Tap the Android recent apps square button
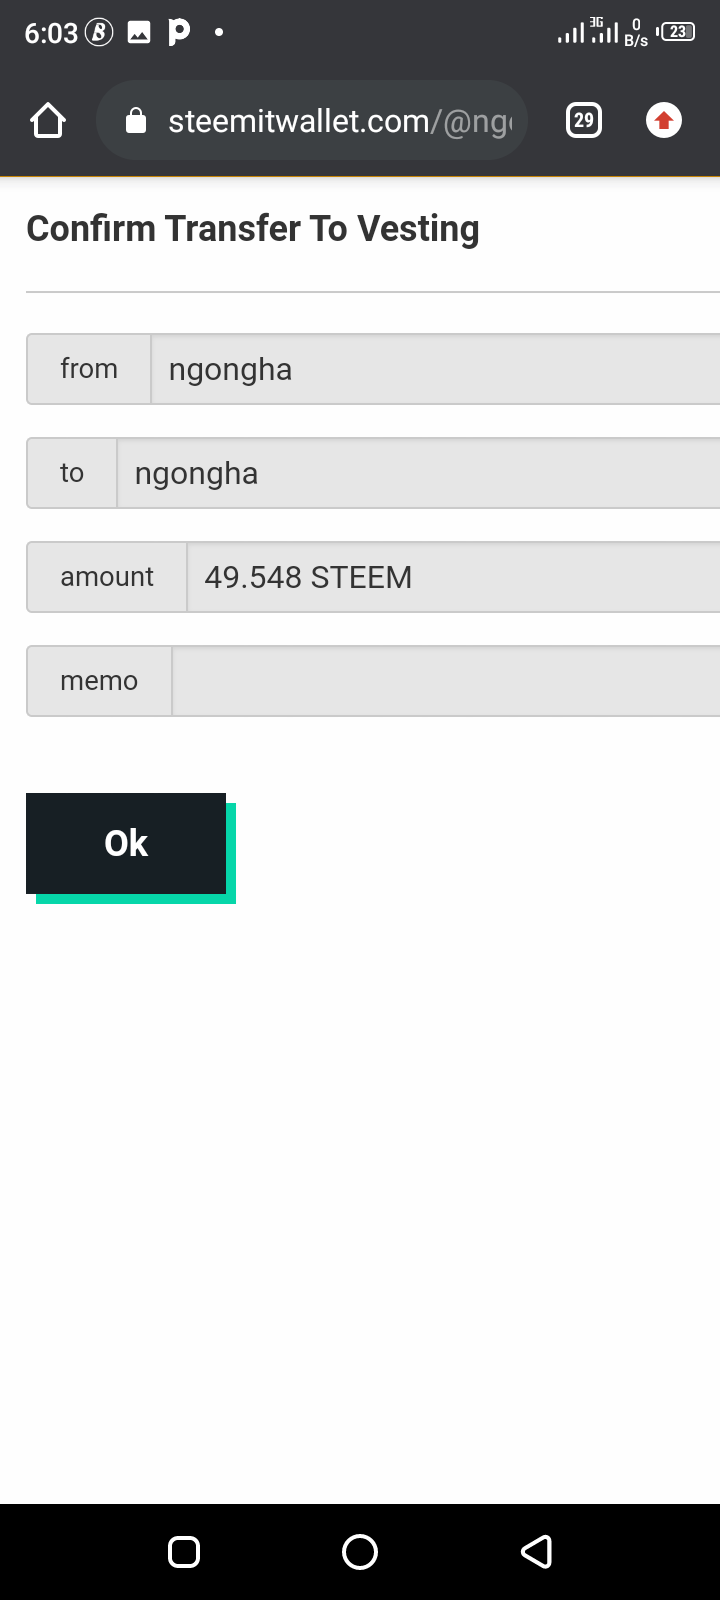Image resolution: width=720 pixels, height=1600 pixels. click(184, 1551)
